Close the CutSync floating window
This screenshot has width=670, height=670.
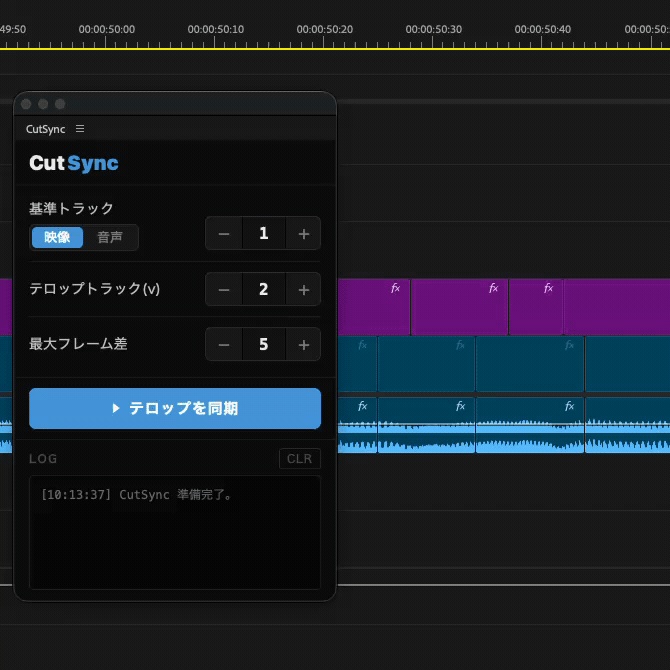click(26, 104)
